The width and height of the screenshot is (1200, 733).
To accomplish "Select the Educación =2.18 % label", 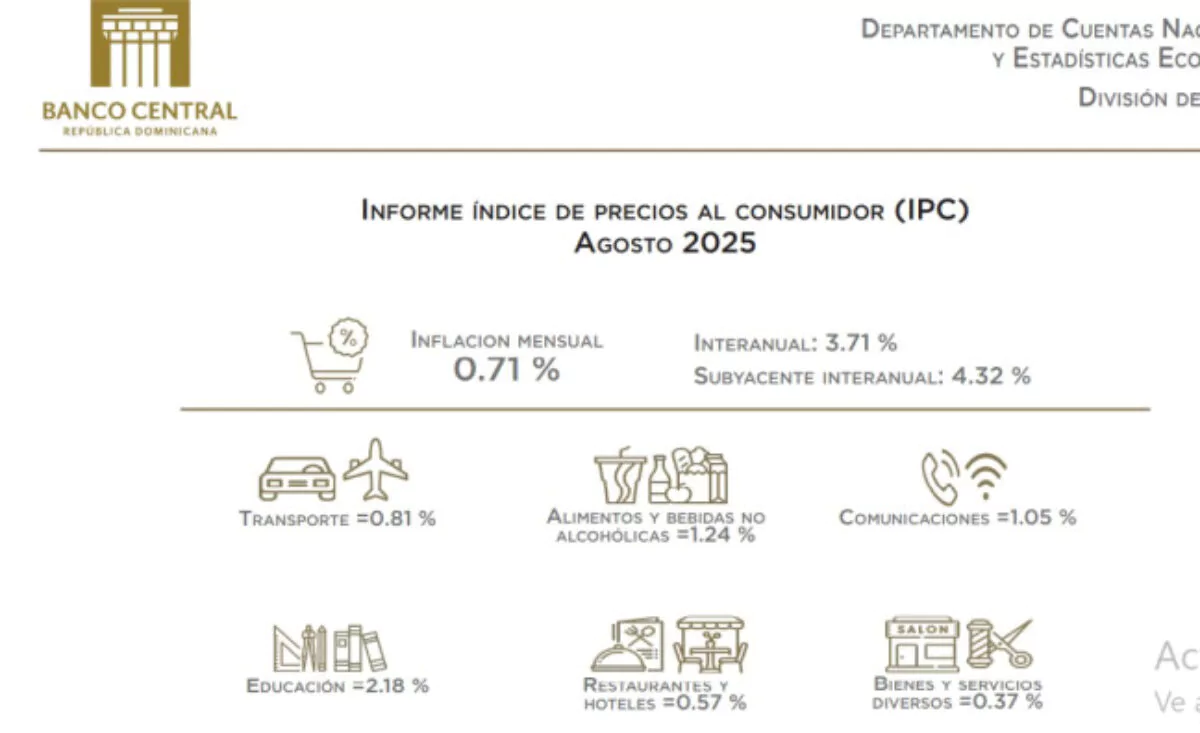I will pos(337,686).
